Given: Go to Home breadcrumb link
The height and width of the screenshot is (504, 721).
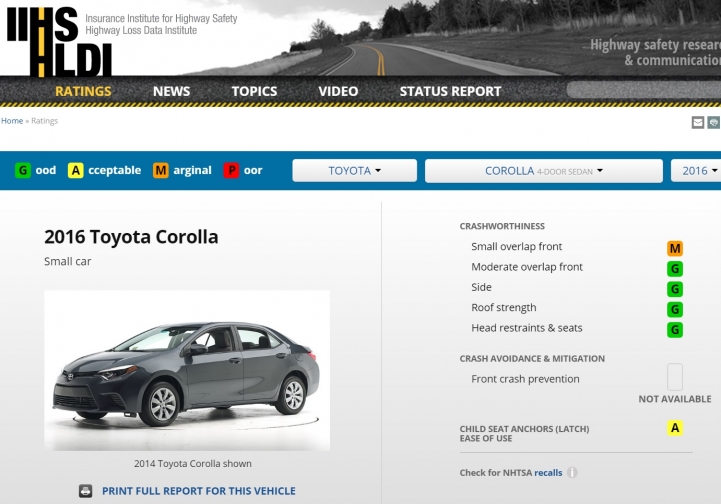Looking at the screenshot, I should [12, 120].
